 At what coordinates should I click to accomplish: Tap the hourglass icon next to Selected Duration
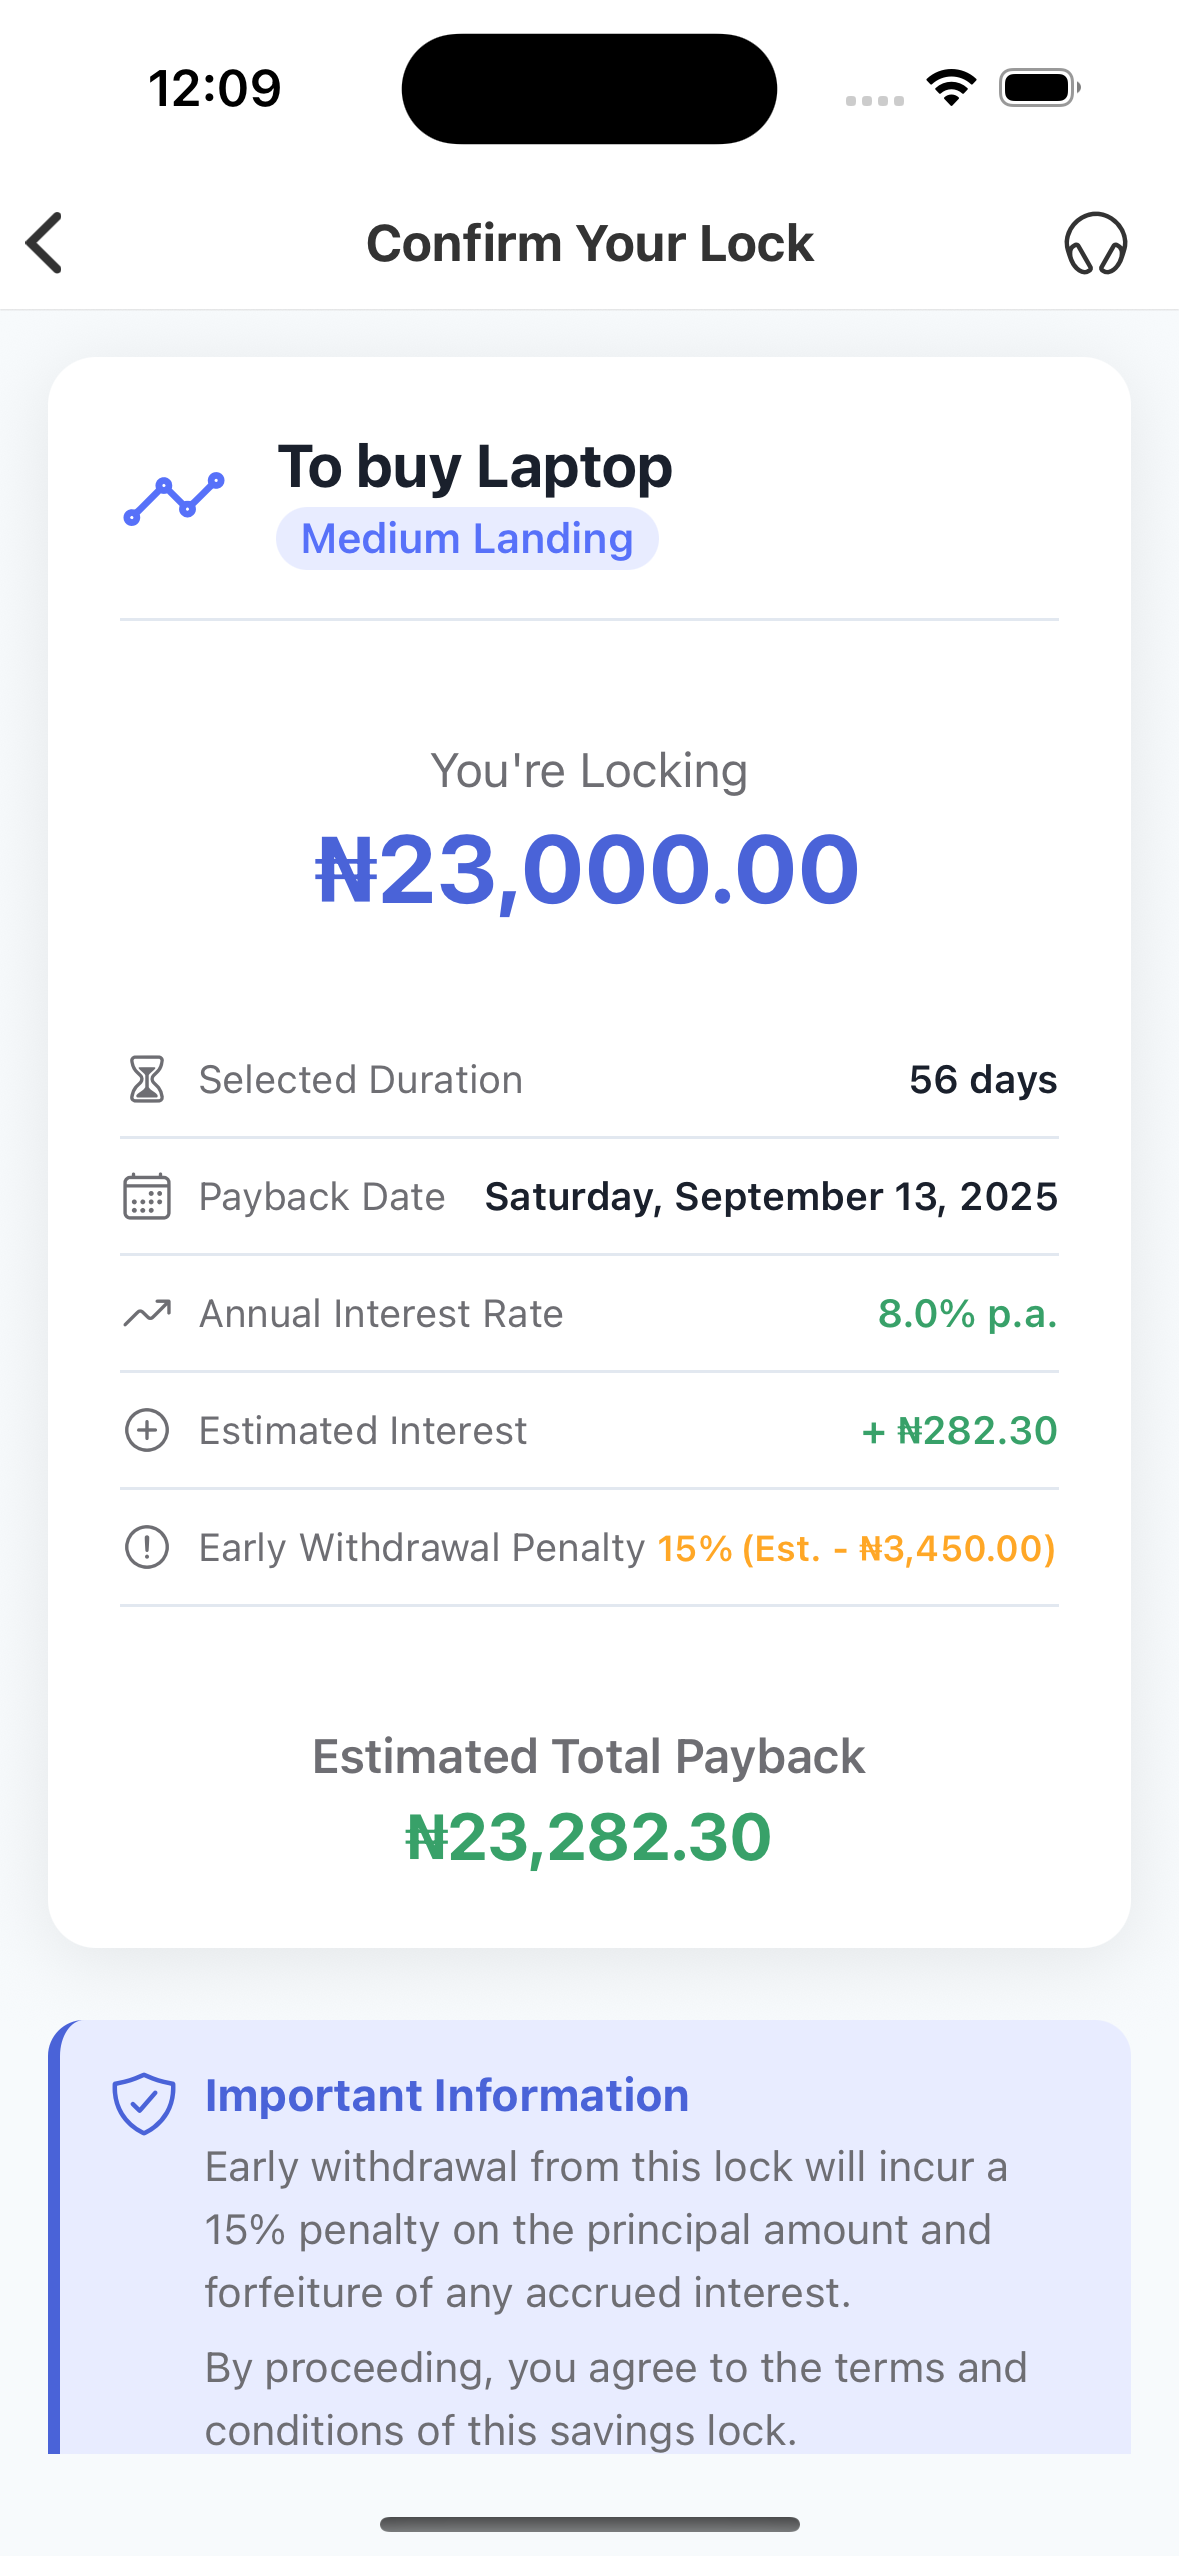(x=147, y=1079)
